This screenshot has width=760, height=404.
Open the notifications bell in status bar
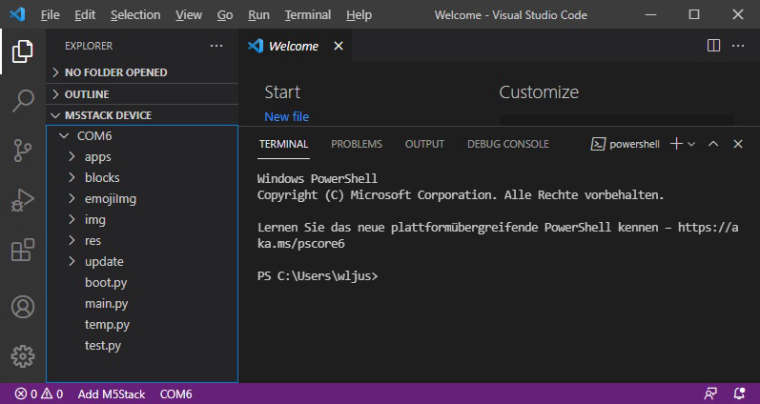pos(739,393)
